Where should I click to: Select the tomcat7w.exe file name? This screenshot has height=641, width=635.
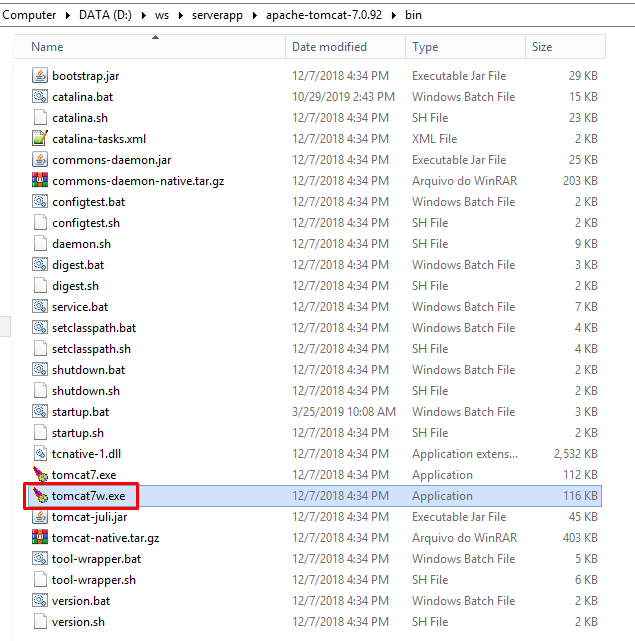click(x=88, y=496)
